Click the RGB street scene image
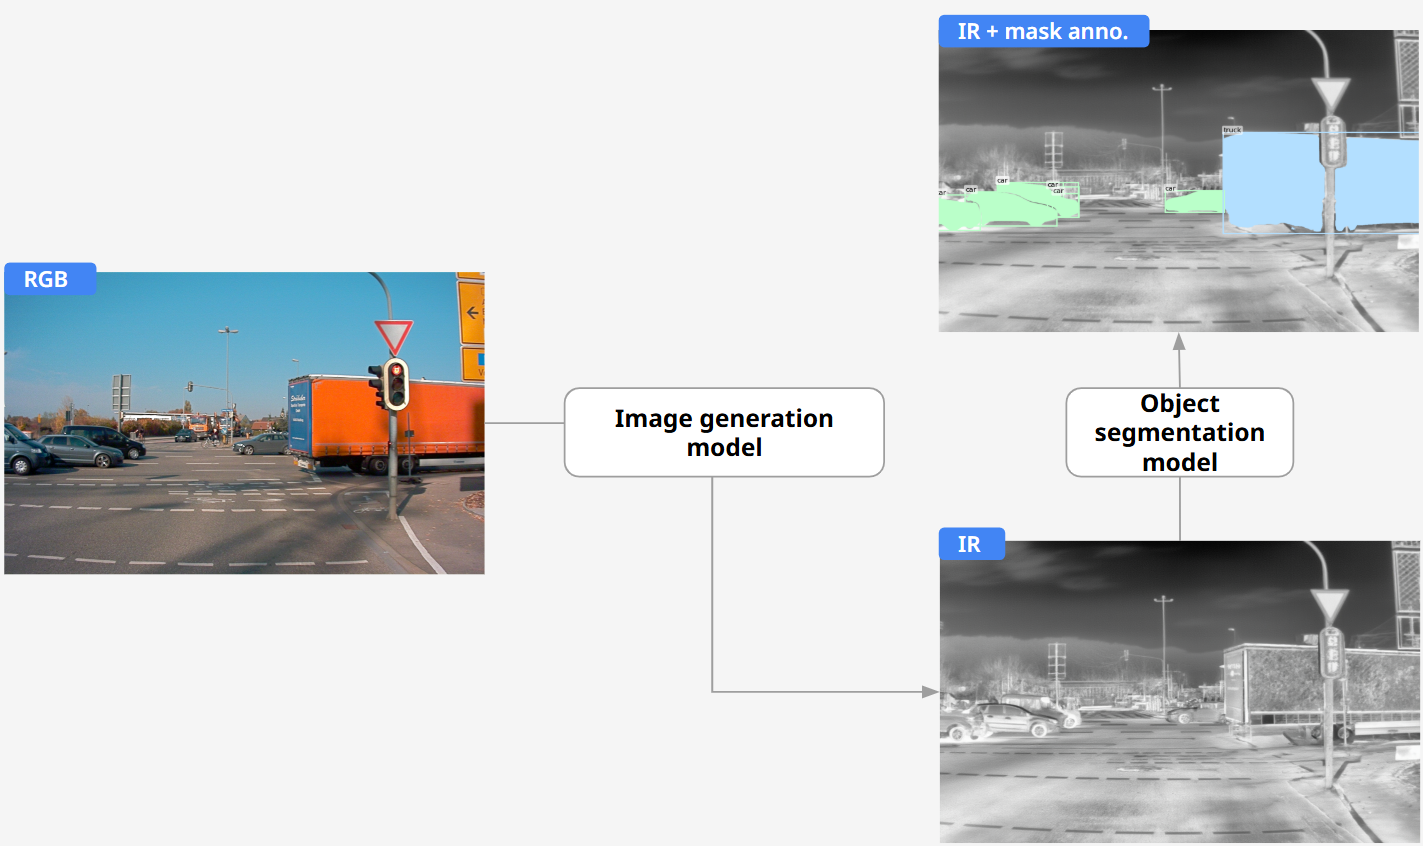This screenshot has height=846, width=1423. click(244, 423)
